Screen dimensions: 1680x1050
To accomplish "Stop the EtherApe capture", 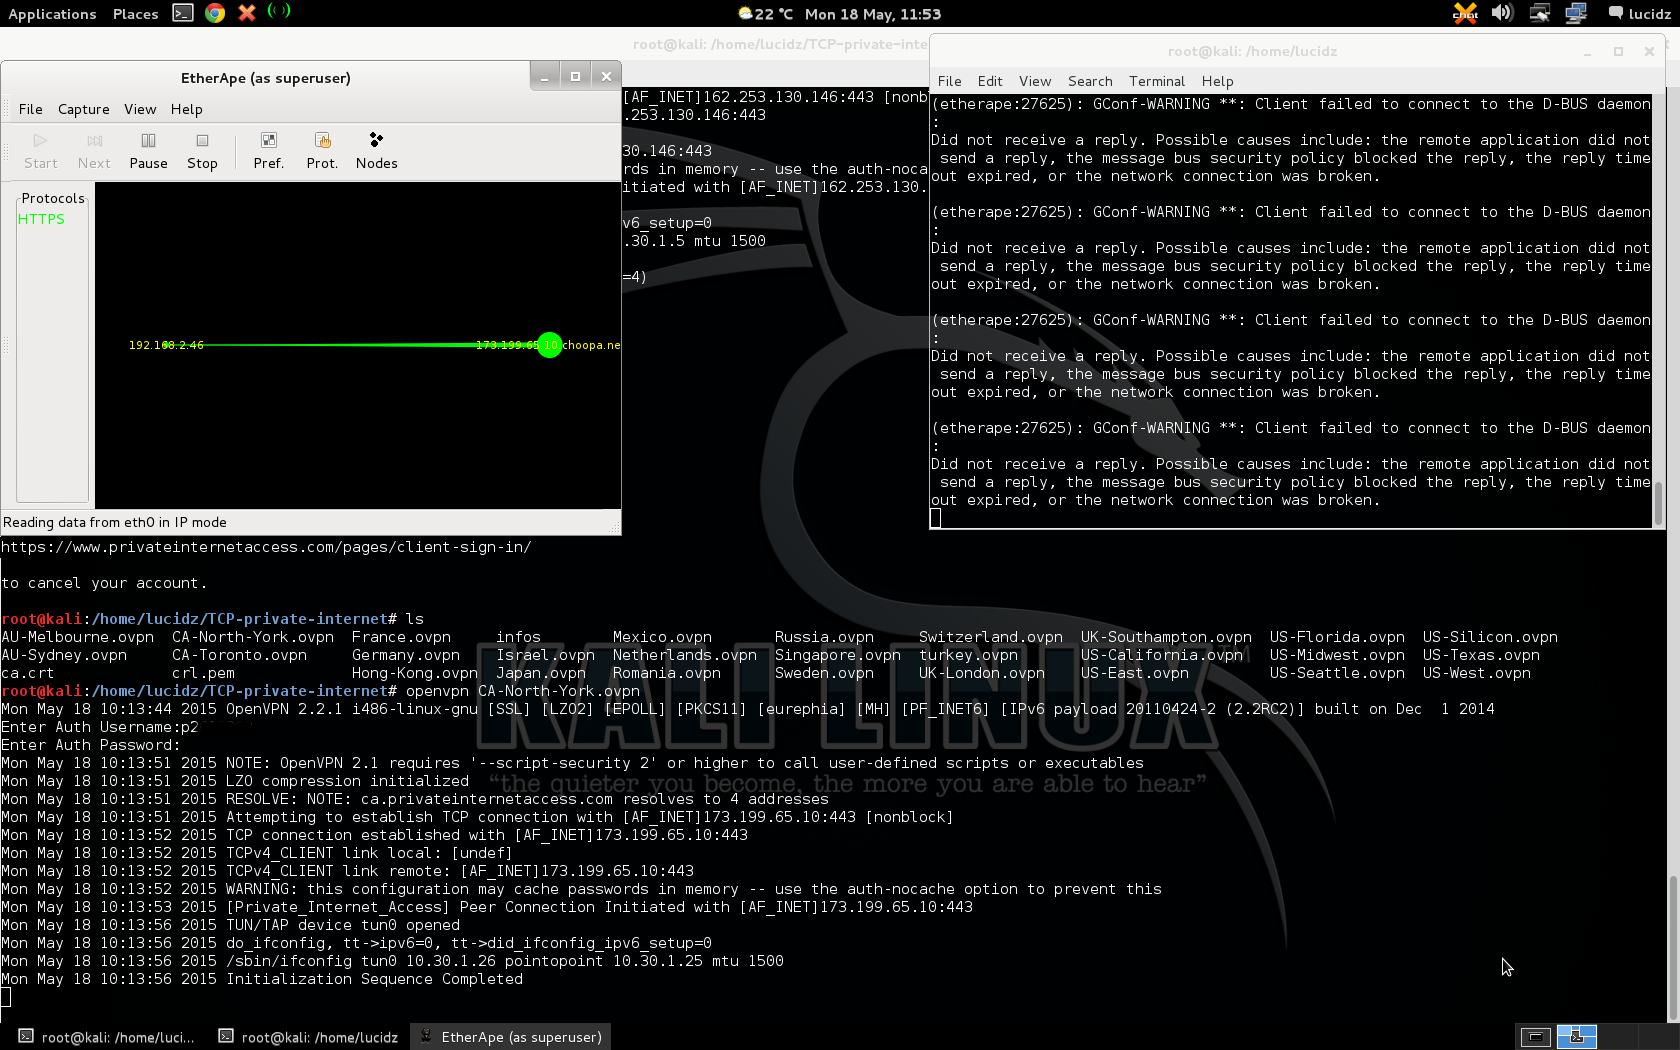I will click(202, 151).
